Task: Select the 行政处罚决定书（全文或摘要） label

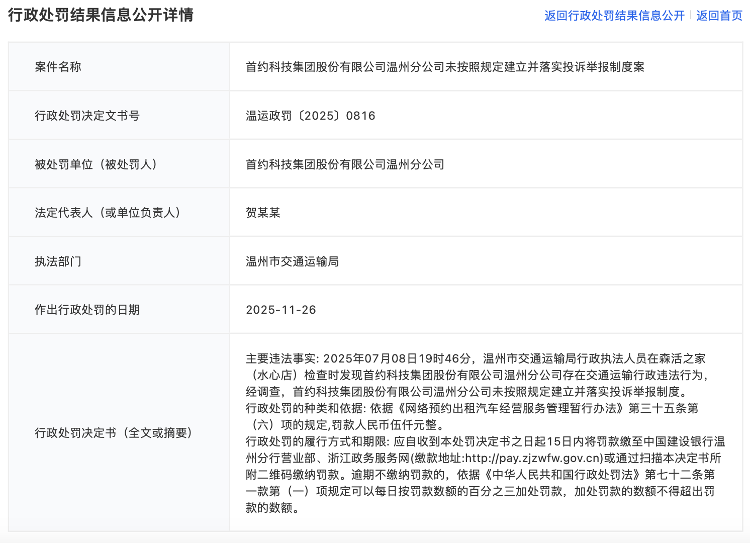Action: point(112,433)
